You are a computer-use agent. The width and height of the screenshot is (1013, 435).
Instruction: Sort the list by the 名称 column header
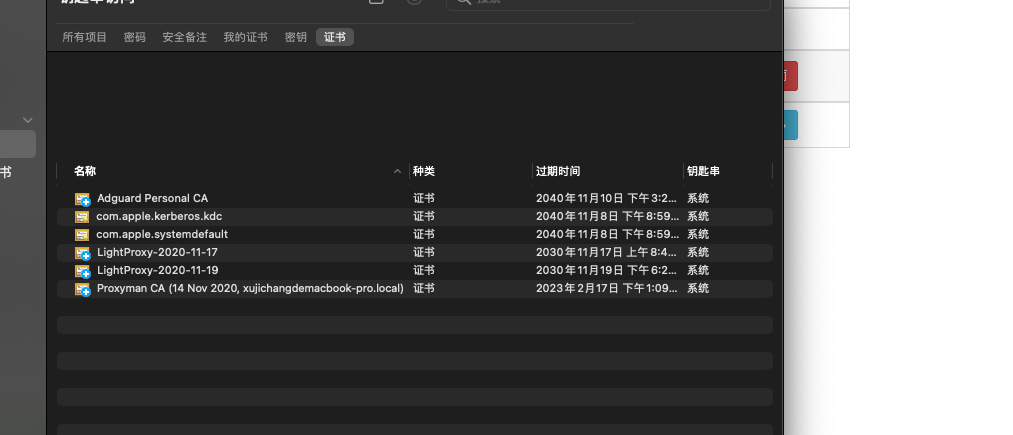[x=85, y=171]
